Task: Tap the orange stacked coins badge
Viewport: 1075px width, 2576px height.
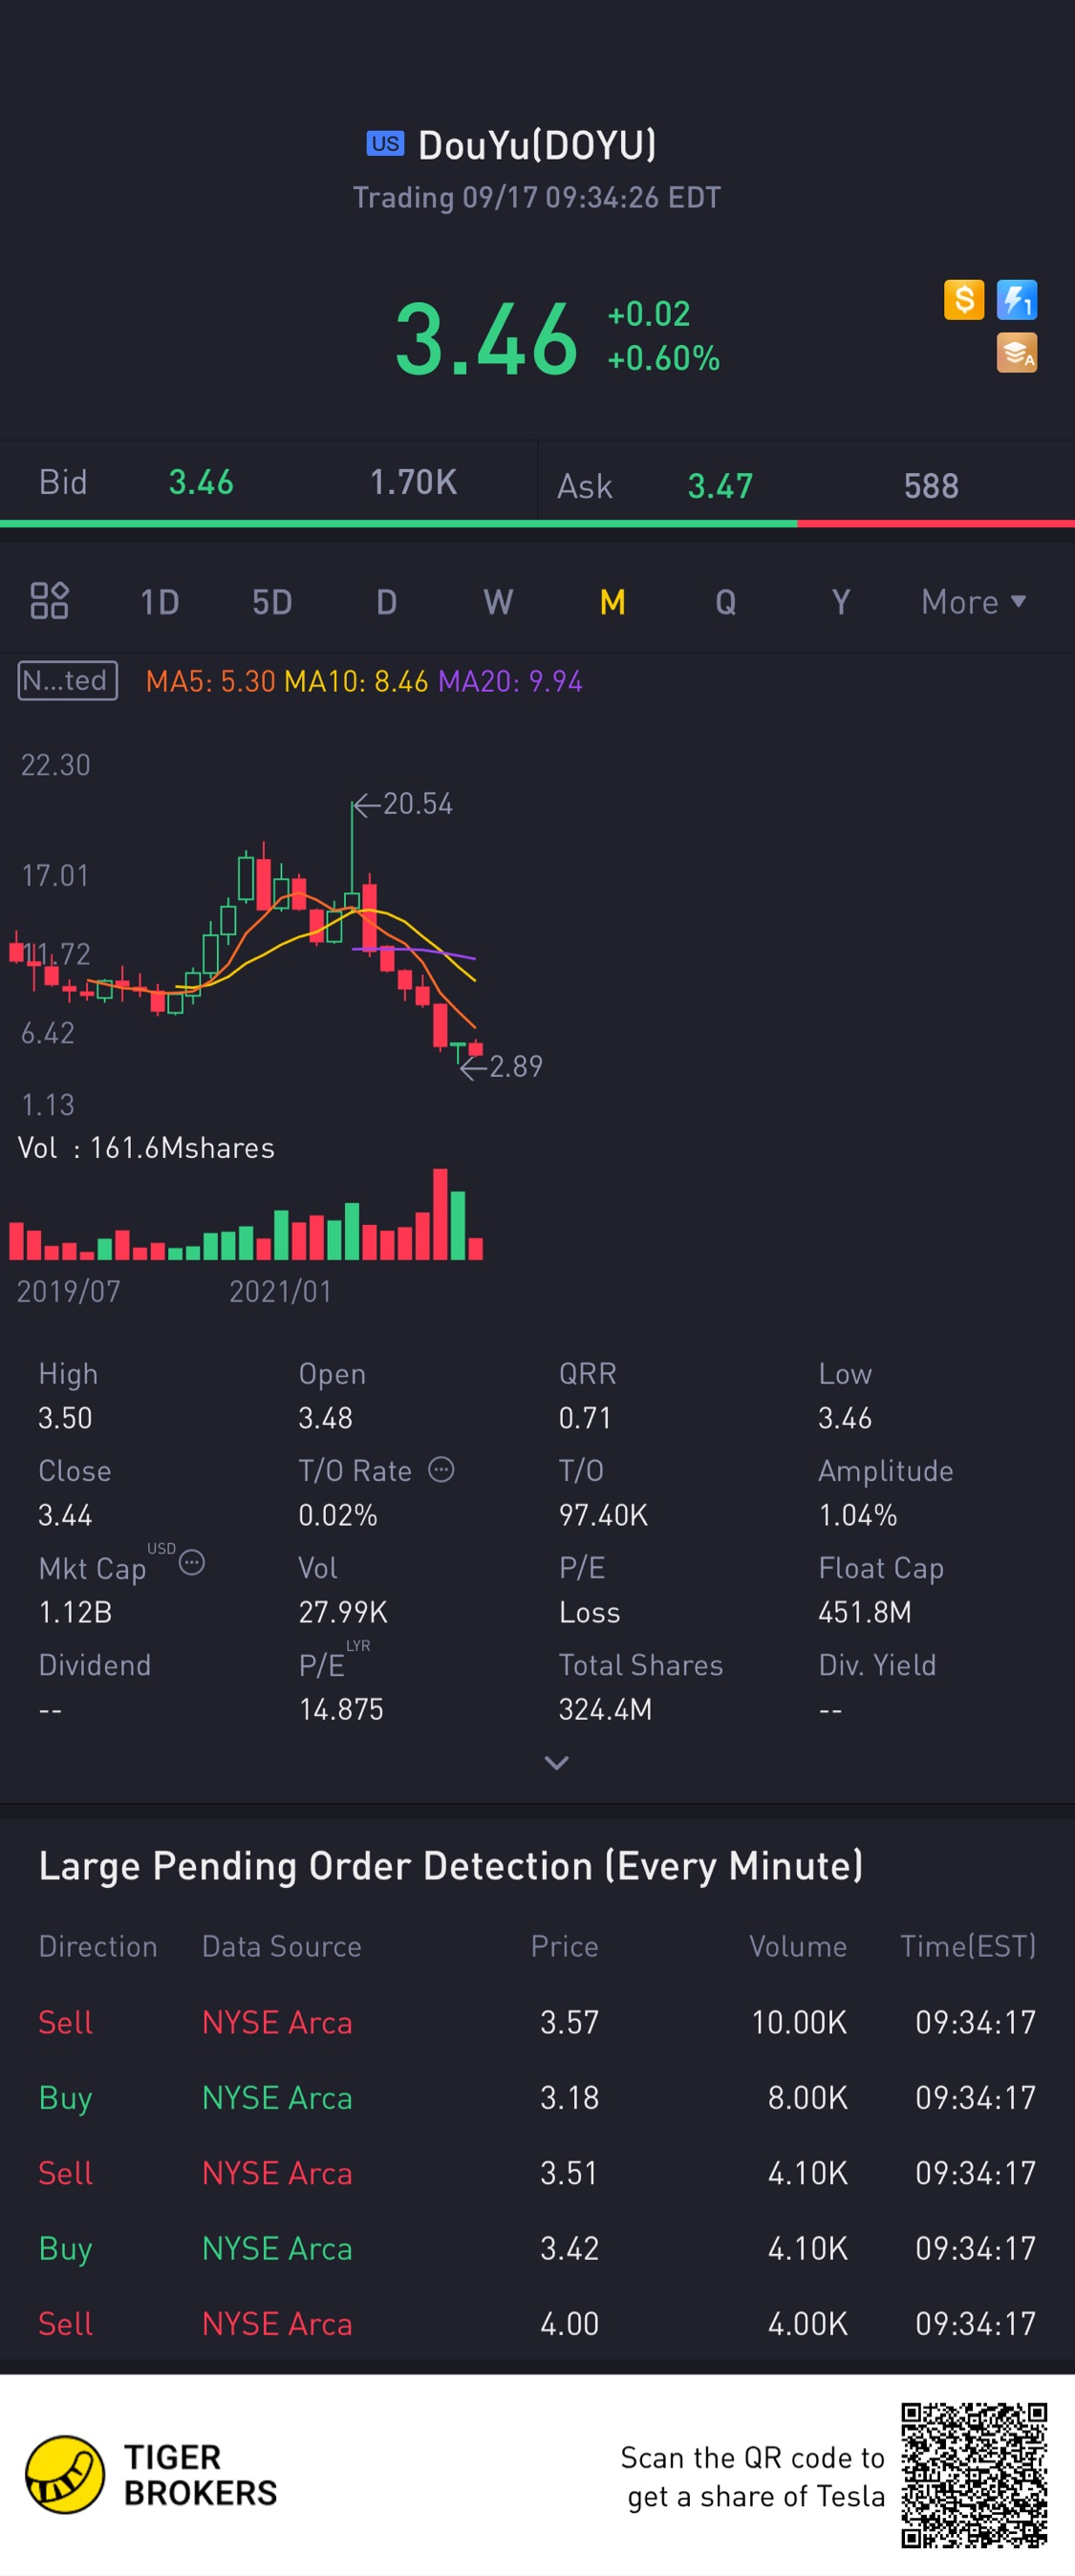Action: (x=1017, y=353)
